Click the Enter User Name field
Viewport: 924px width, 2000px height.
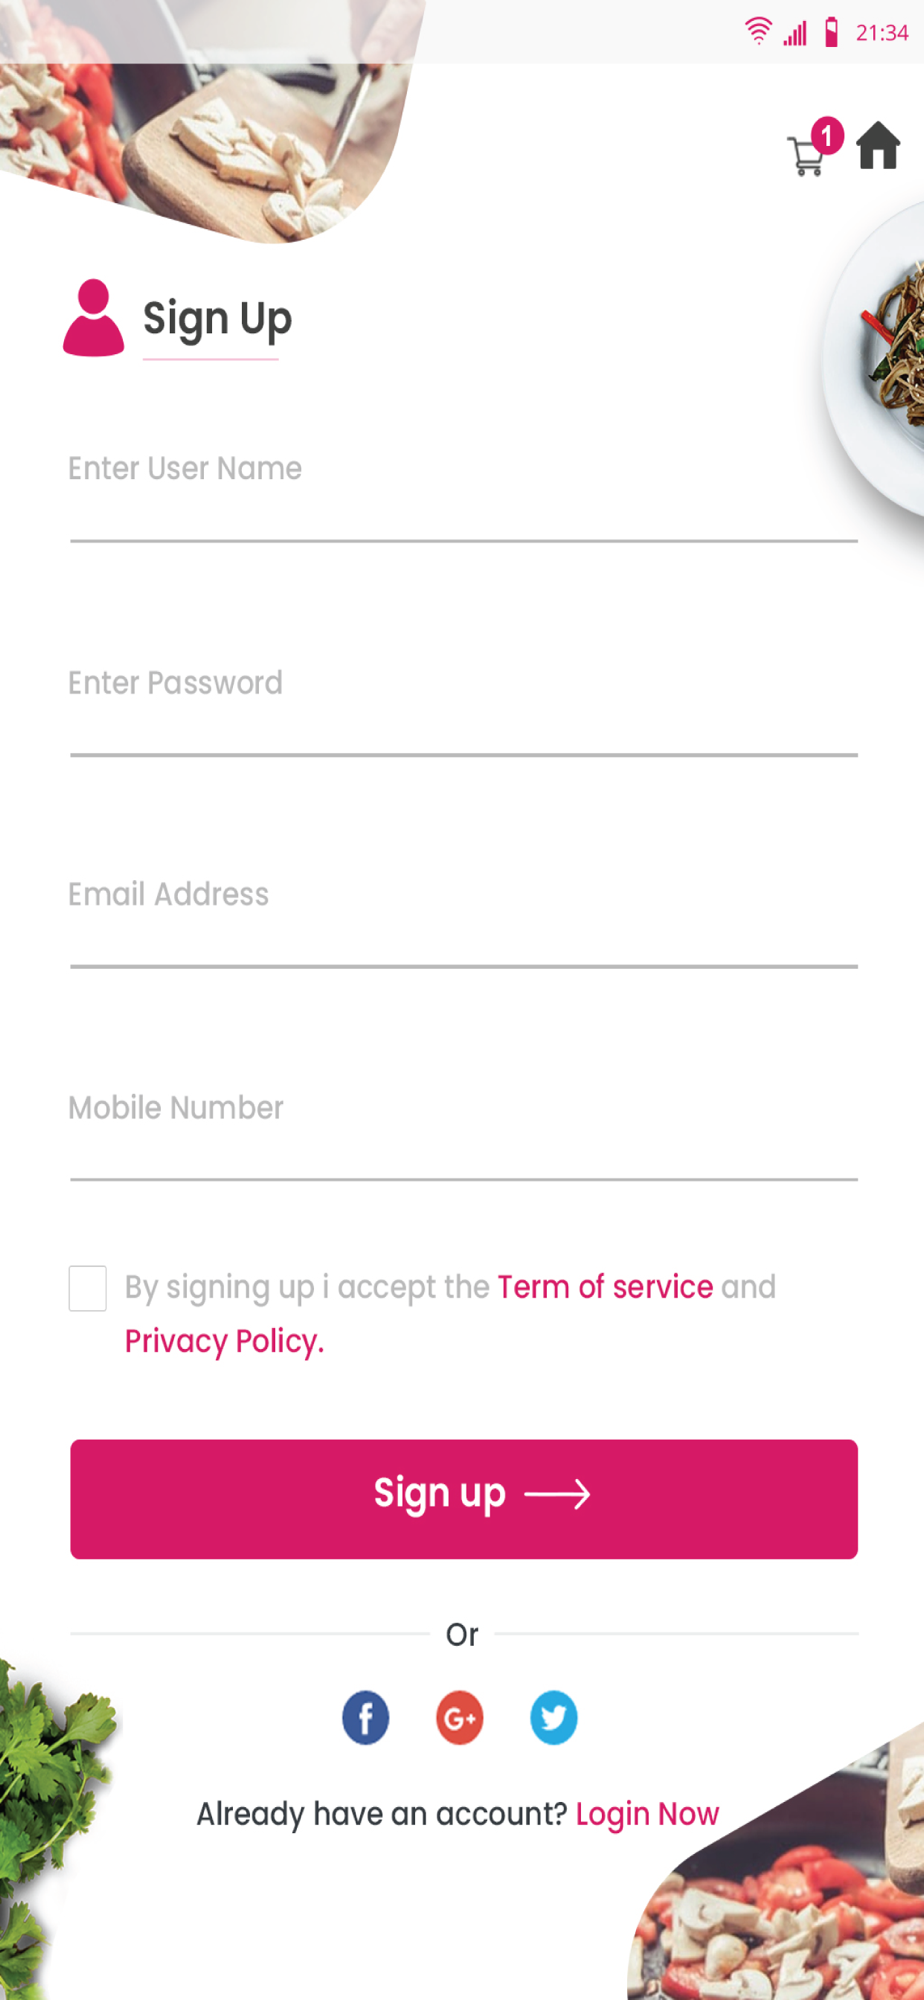[464, 490]
